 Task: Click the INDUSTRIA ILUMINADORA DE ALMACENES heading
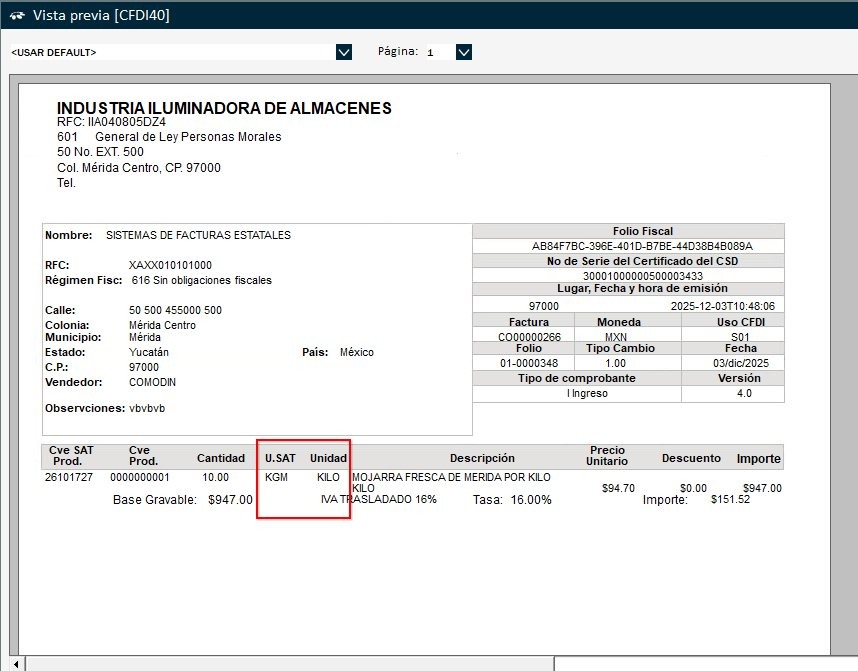point(224,108)
